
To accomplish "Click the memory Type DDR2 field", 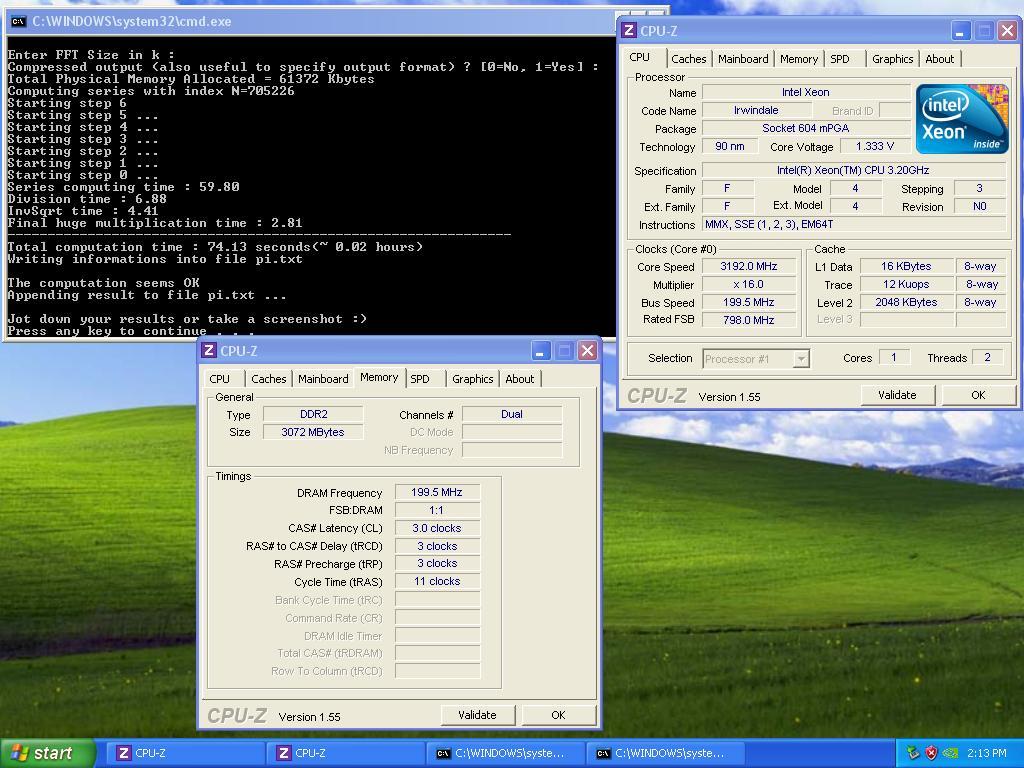I will click(x=313, y=414).
